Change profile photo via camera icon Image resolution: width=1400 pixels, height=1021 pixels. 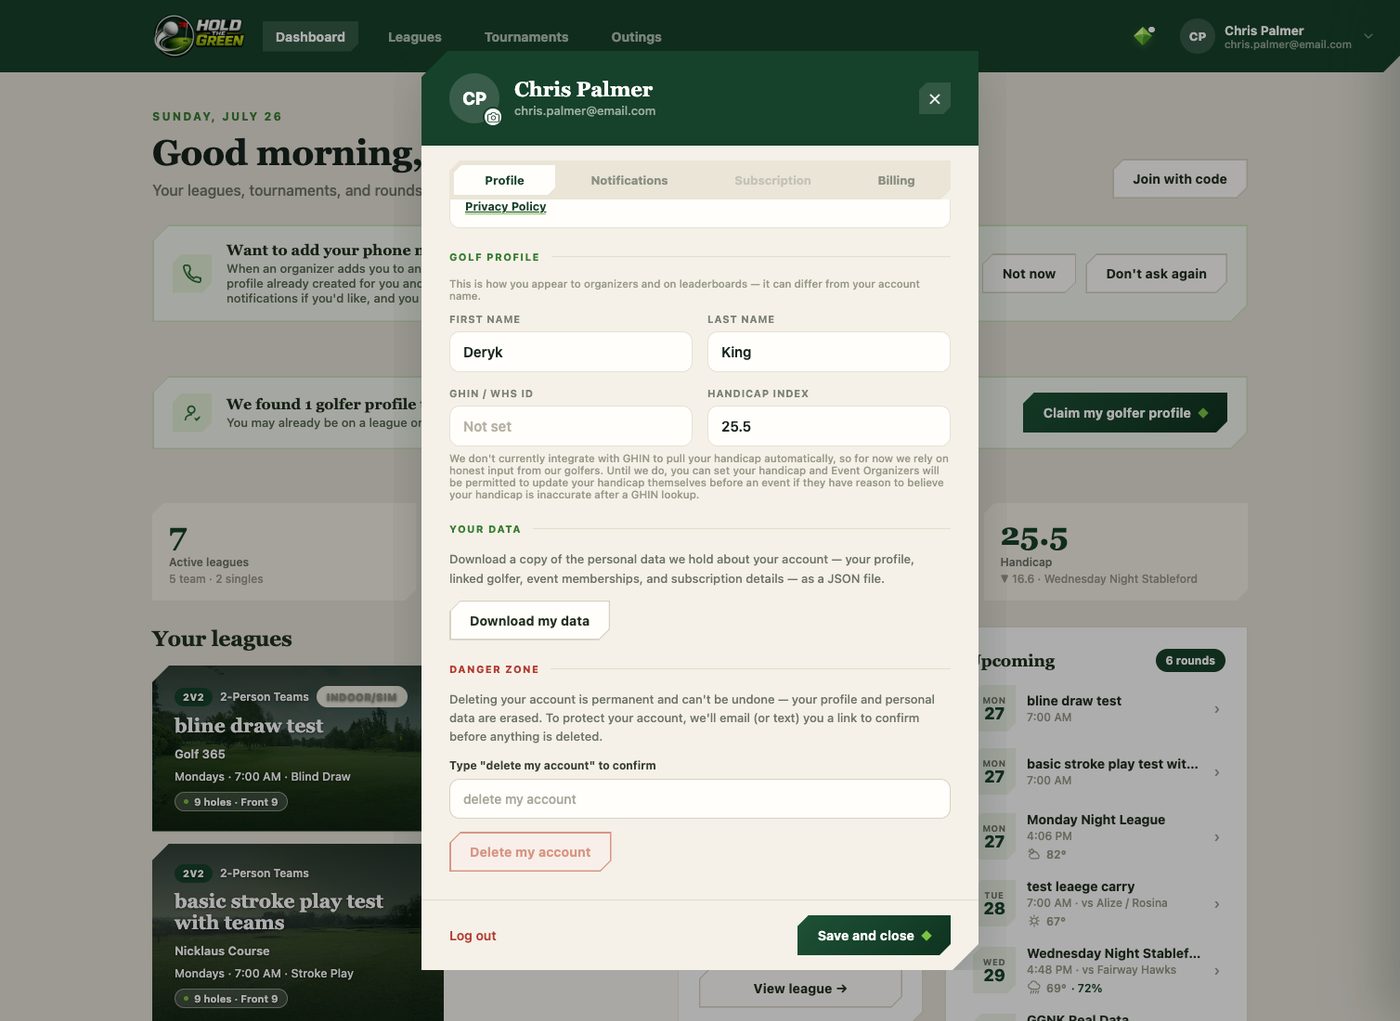tap(493, 117)
